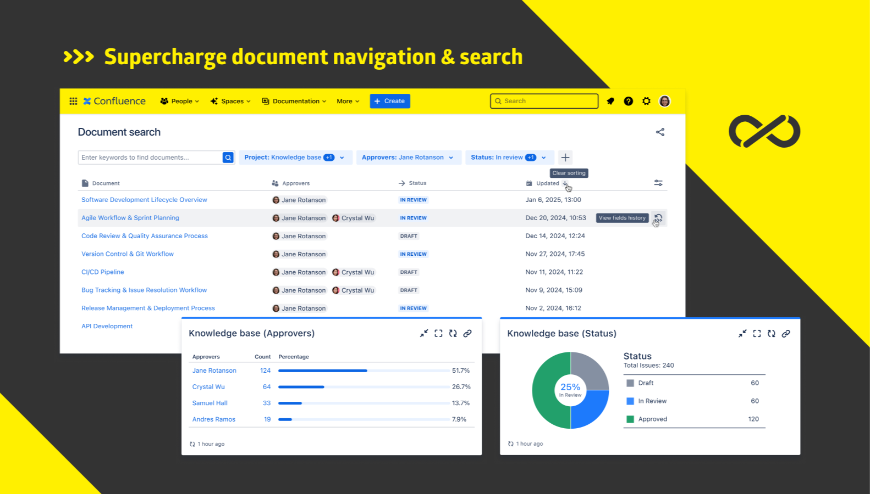Viewport: 870px width, 494px height.
Task: Copy link of Knowledge base (Status) gadget
Action: [x=786, y=334]
